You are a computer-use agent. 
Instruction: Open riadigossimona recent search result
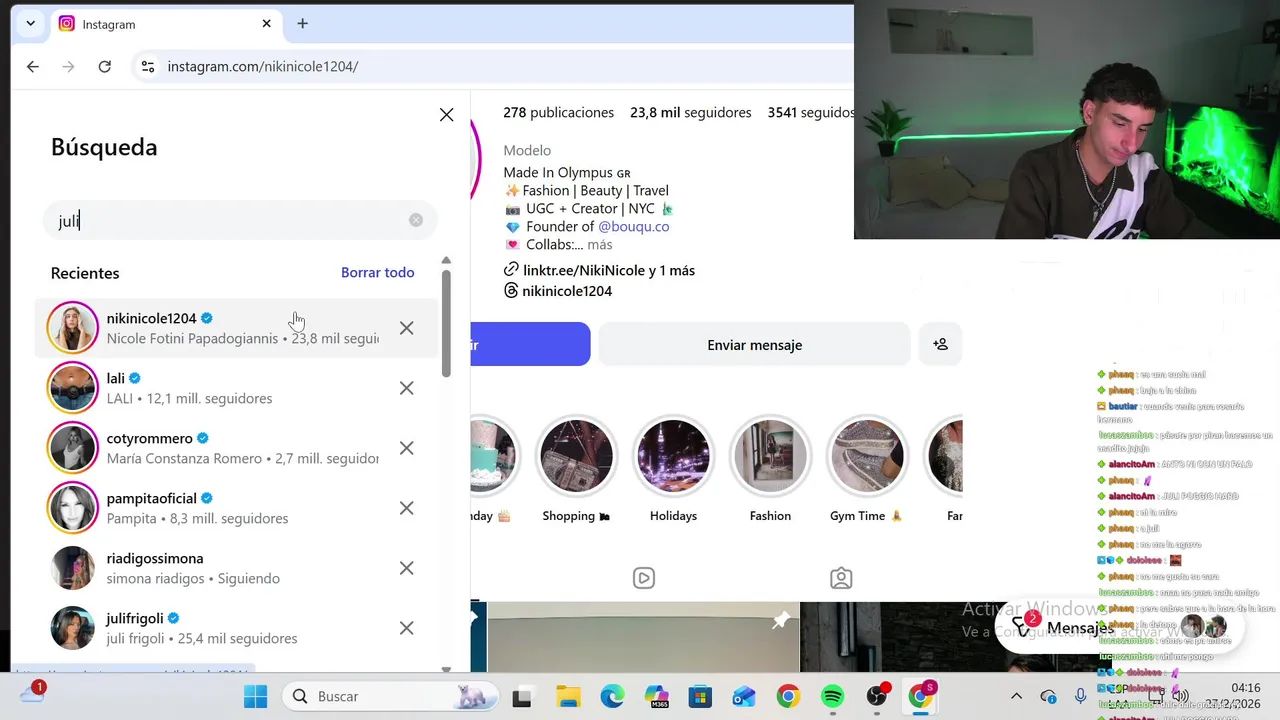[x=237, y=568]
